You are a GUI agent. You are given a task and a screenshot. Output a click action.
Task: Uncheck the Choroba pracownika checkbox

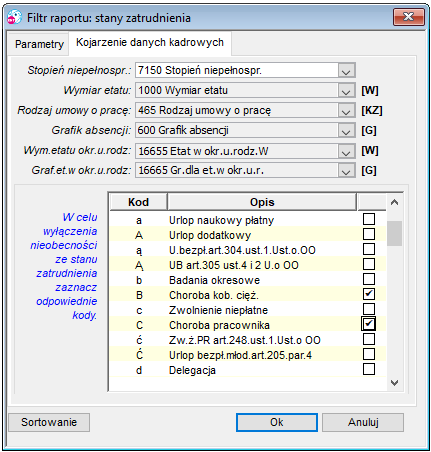pyautogui.click(x=369, y=324)
